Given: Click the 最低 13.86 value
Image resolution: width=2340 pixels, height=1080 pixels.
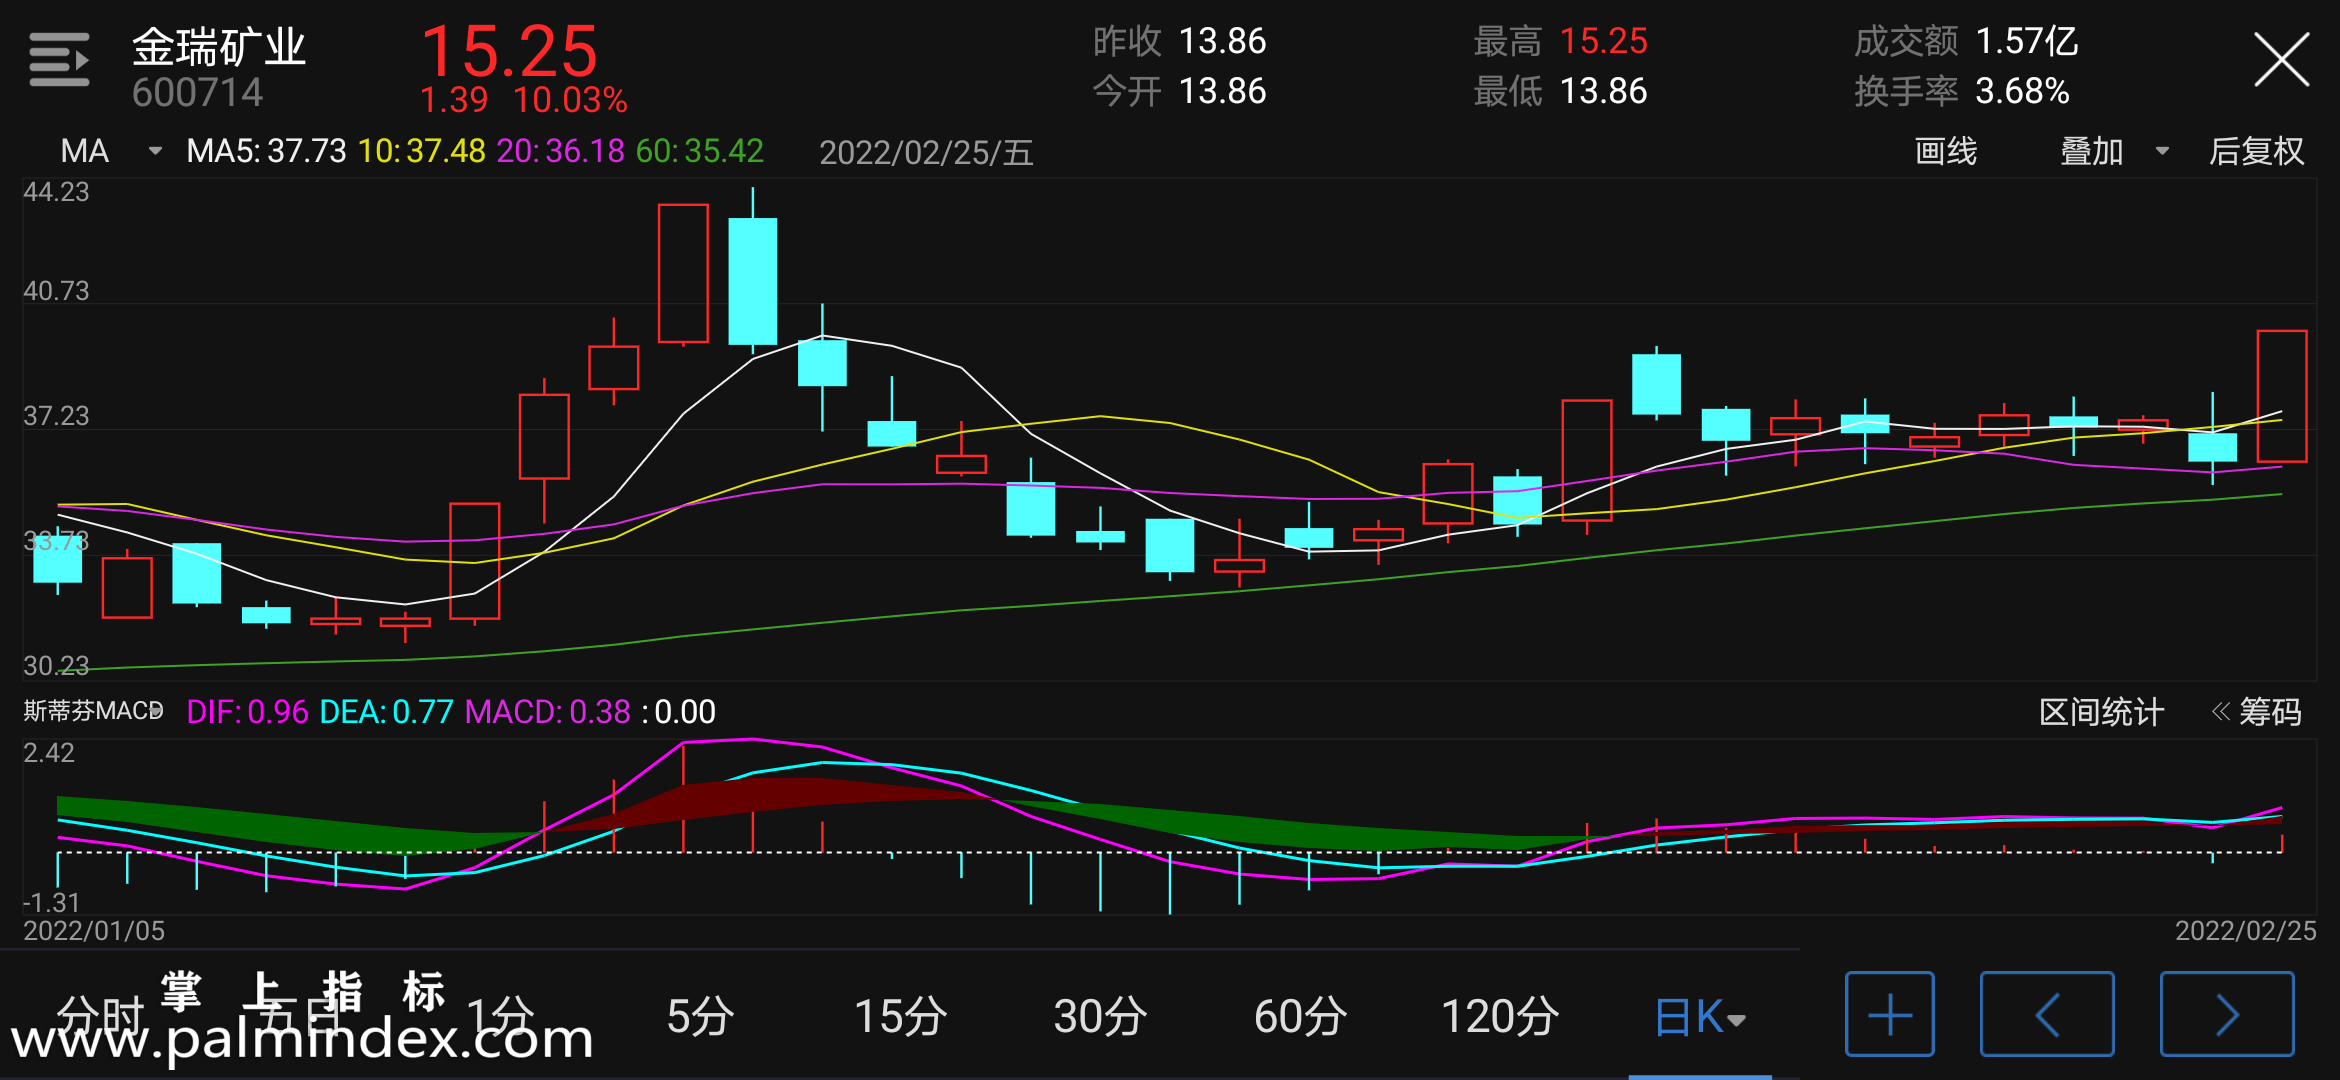Looking at the screenshot, I should click(x=1560, y=91).
